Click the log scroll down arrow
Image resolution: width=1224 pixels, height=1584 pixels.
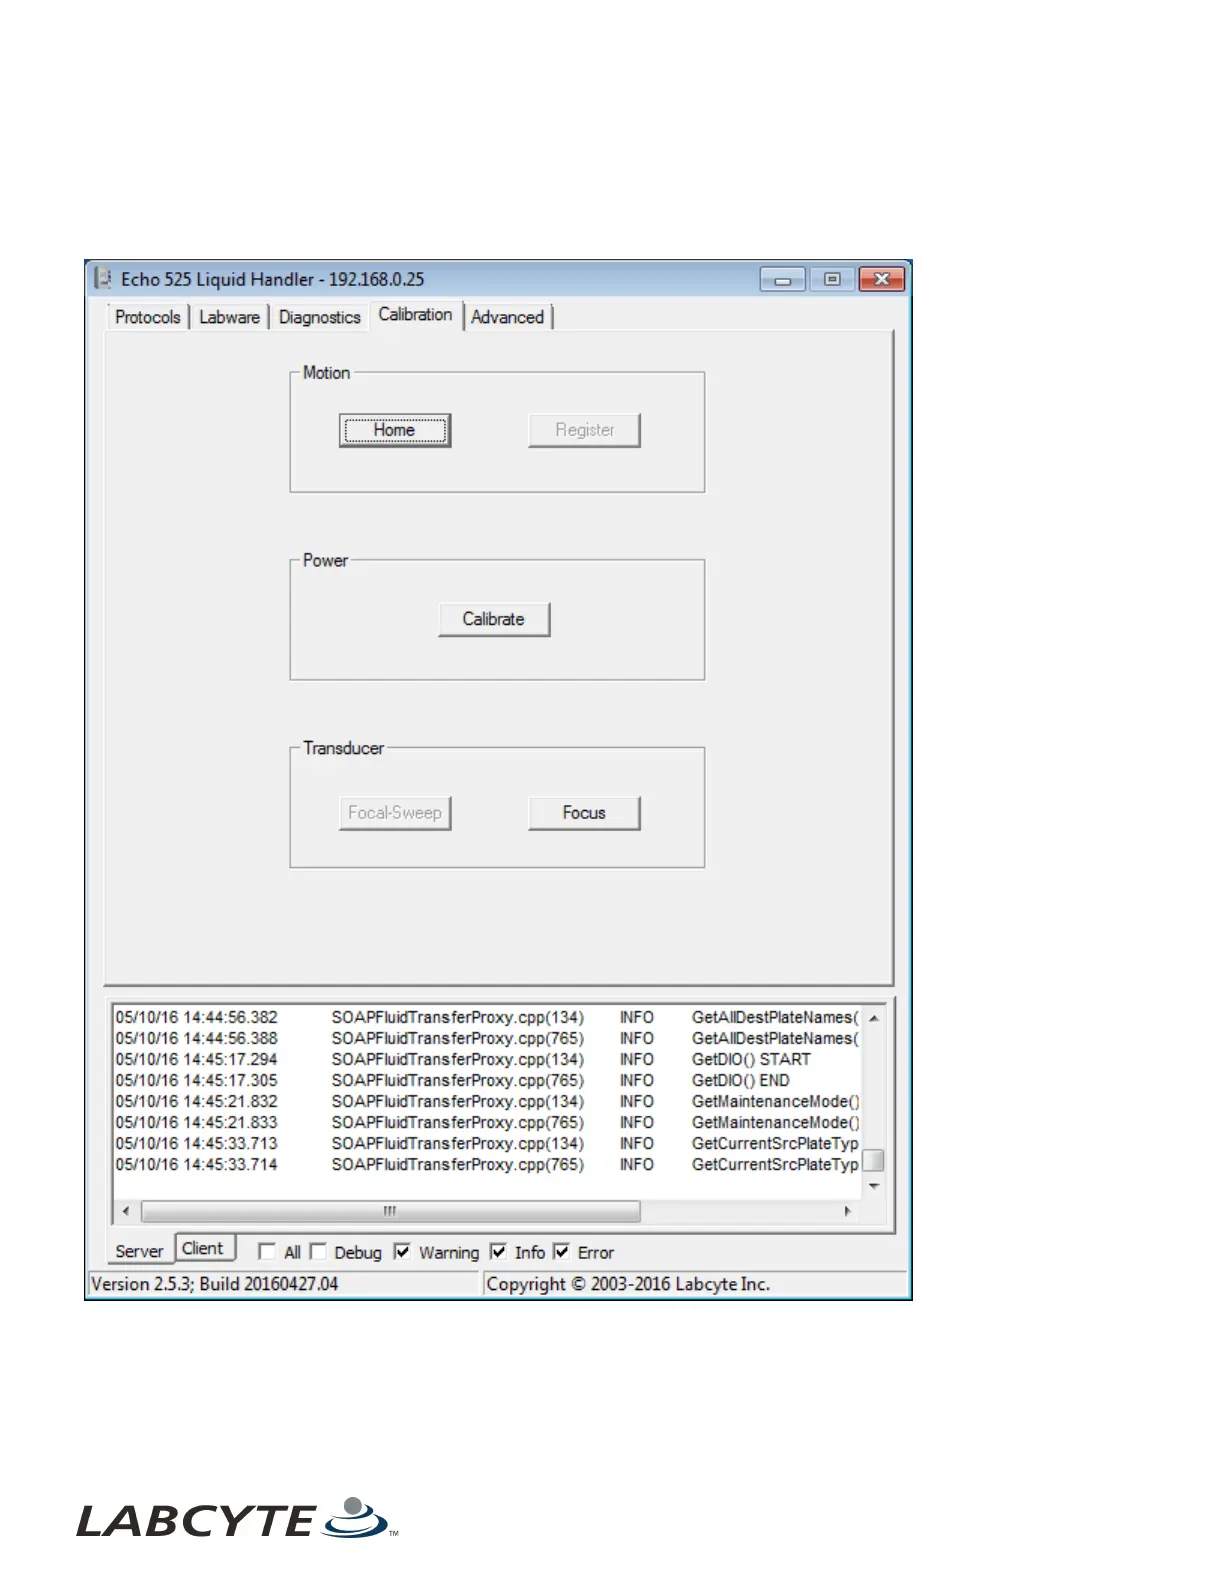[x=874, y=1186]
